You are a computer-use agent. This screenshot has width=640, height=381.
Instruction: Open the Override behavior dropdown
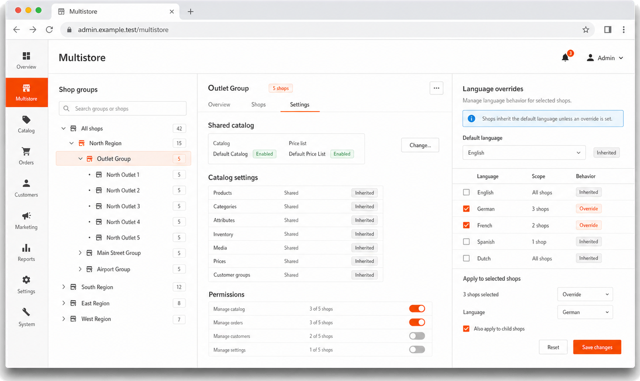pyautogui.click(x=584, y=294)
